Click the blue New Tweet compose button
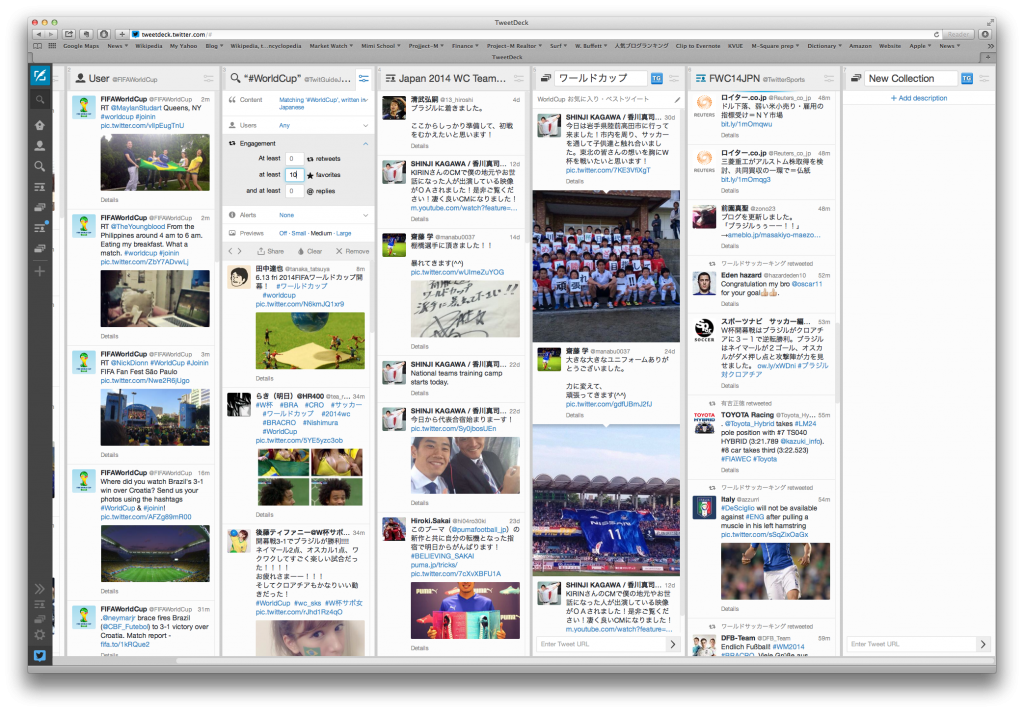The image size is (1024, 712). (40, 76)
